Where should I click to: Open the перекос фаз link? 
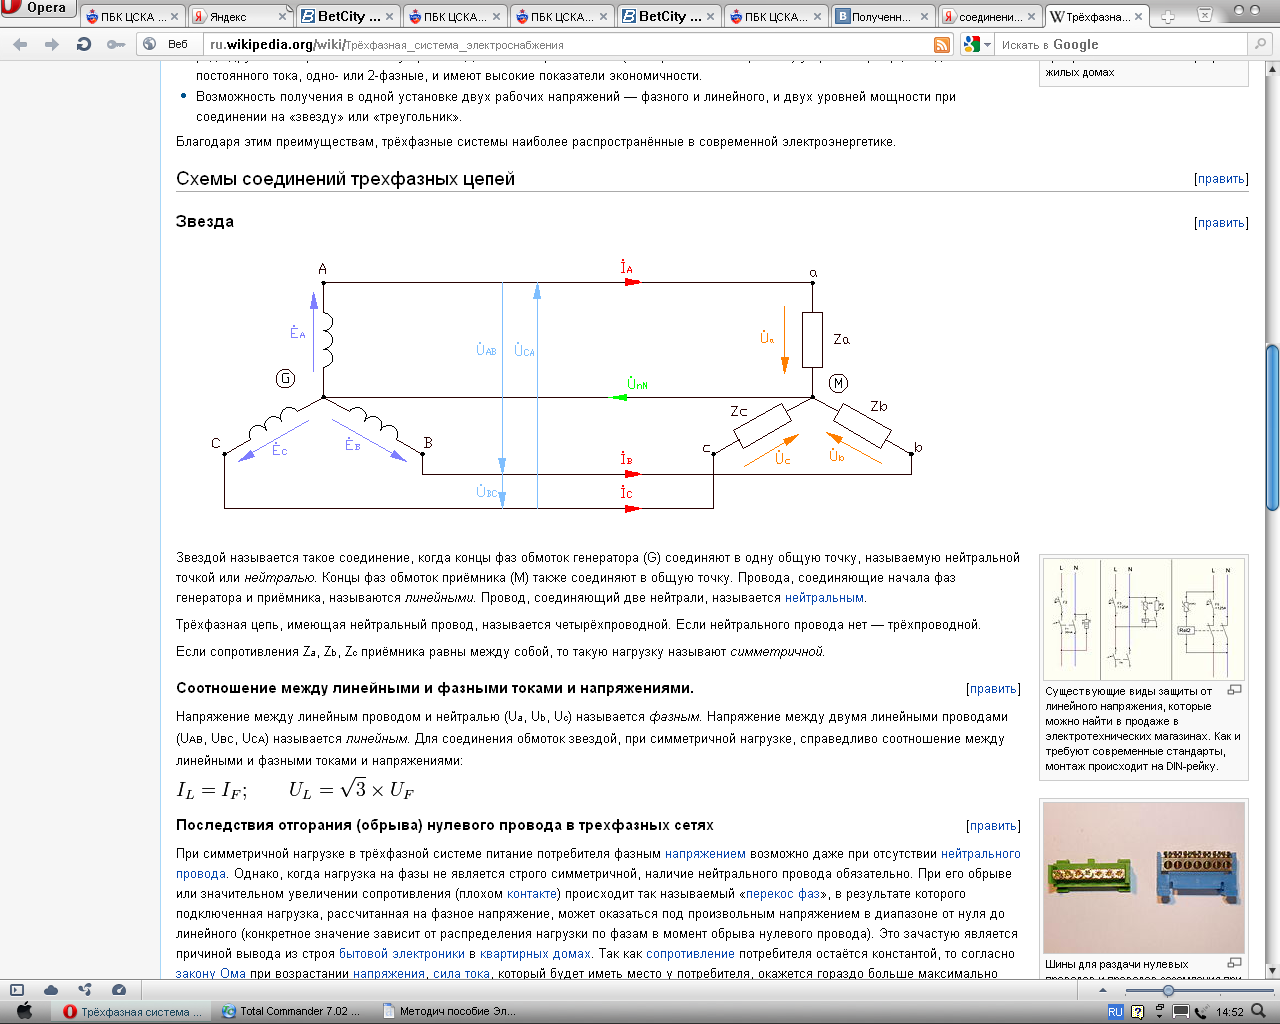(x=783, y=894)
